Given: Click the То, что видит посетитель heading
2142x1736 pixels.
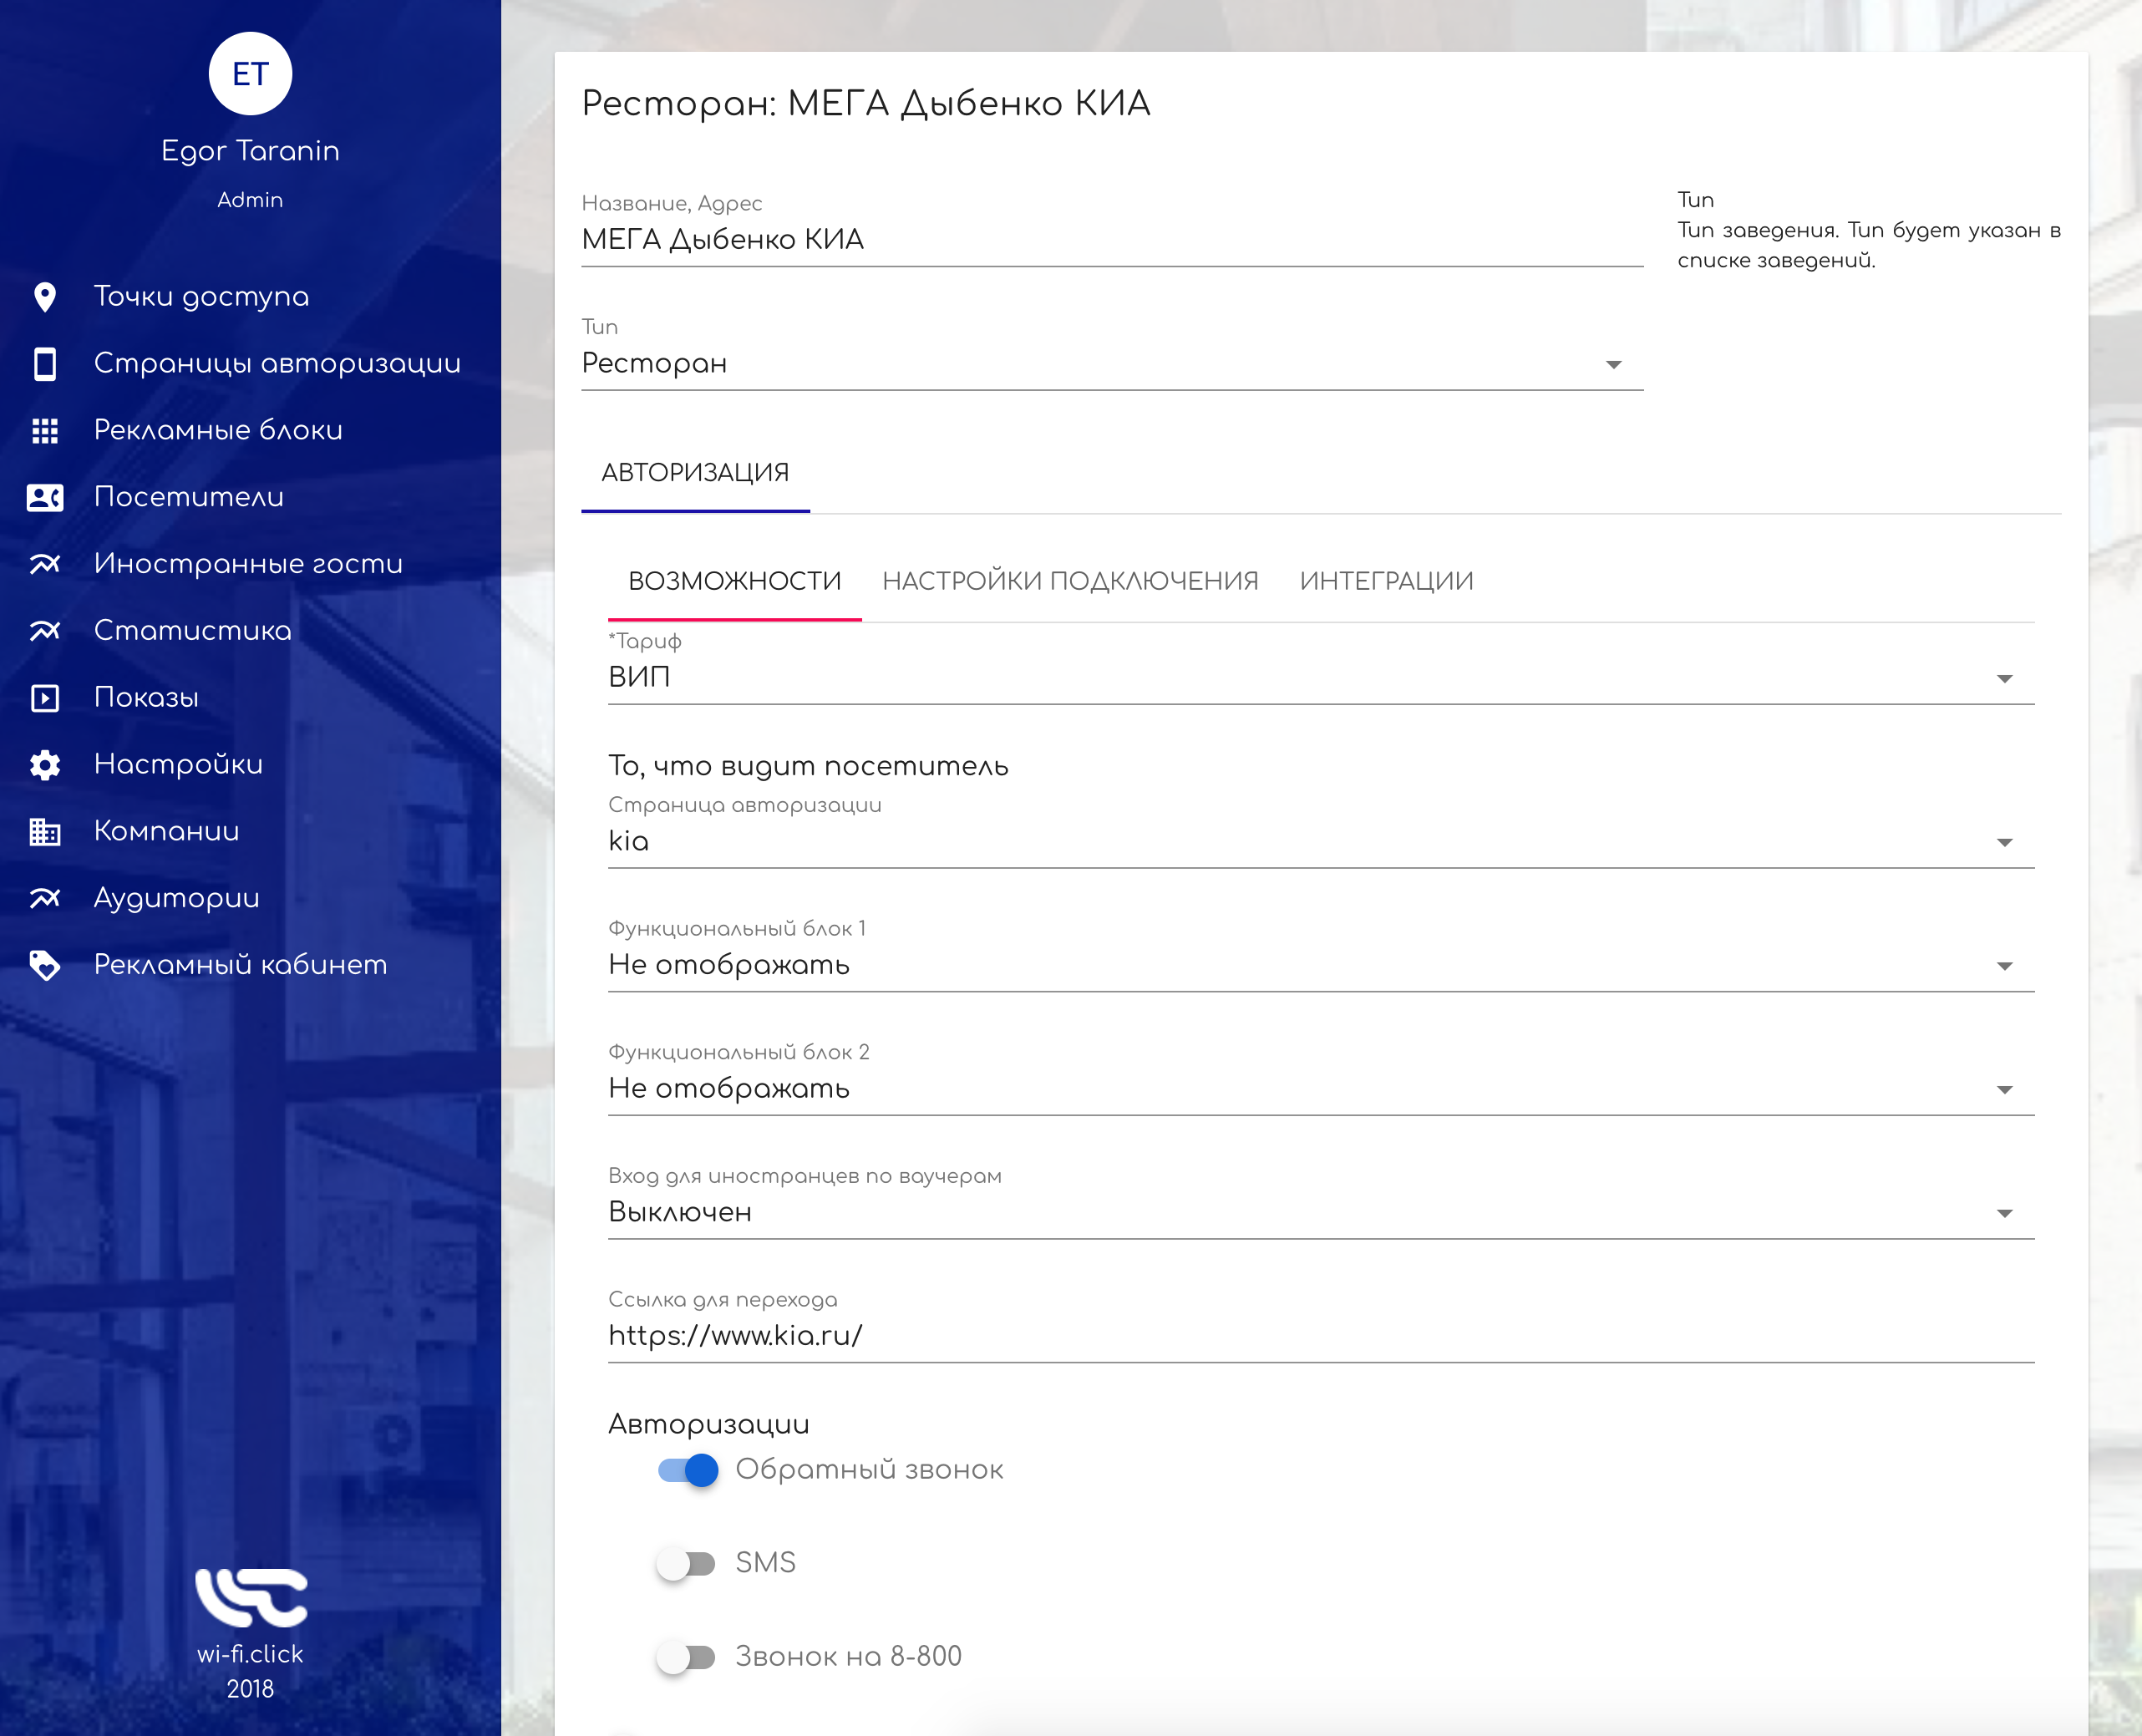Looking at the screenshot, I should [x=808, y=766].
